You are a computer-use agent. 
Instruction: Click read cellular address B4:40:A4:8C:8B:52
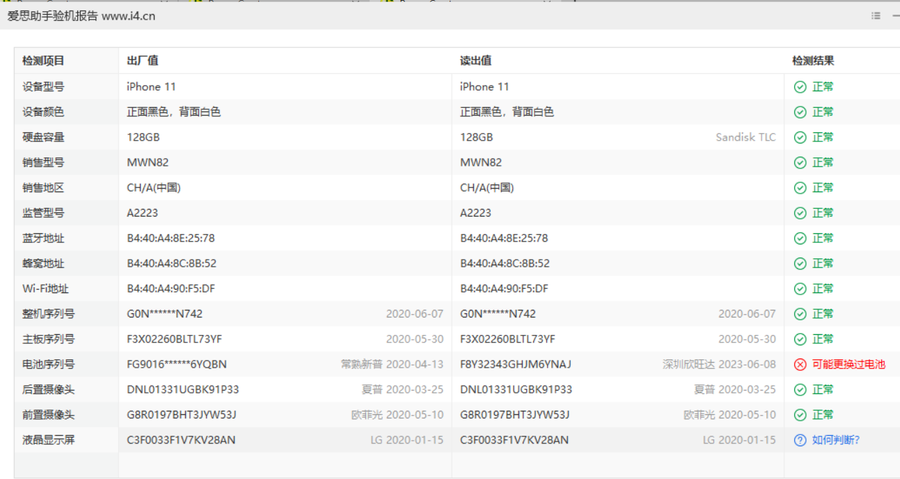(505, 264)
